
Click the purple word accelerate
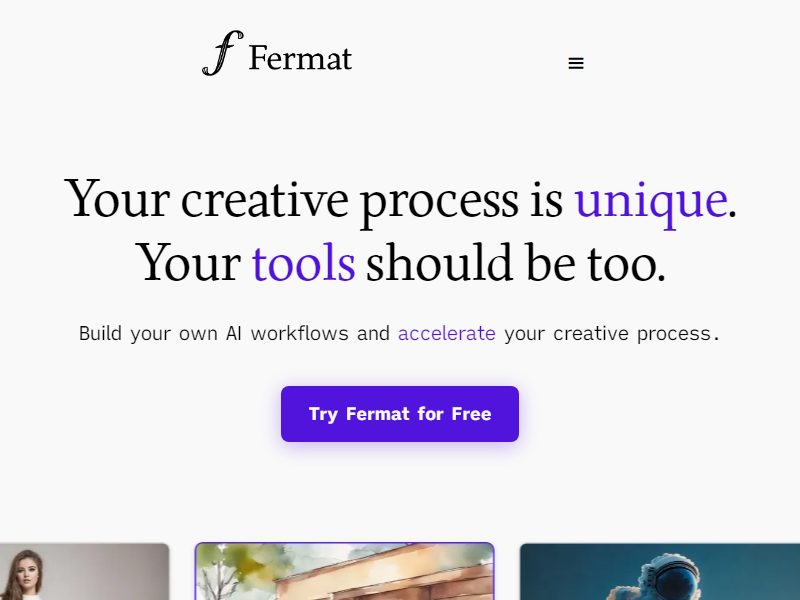click(x=446, y=333)
